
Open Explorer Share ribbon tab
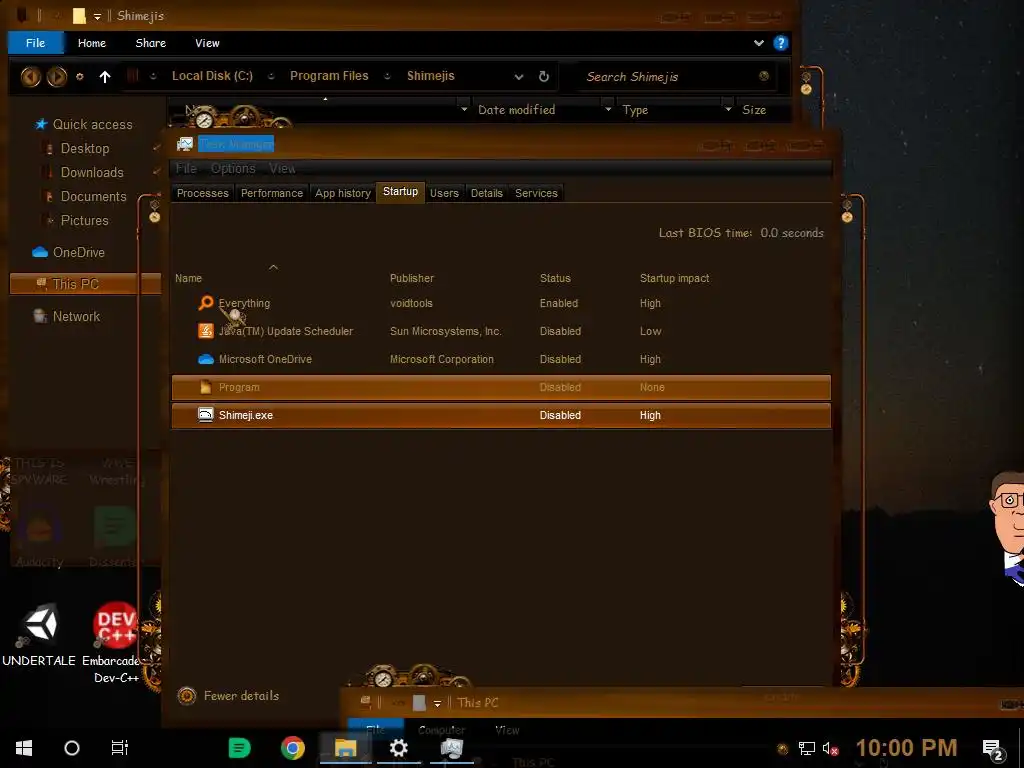151,43
